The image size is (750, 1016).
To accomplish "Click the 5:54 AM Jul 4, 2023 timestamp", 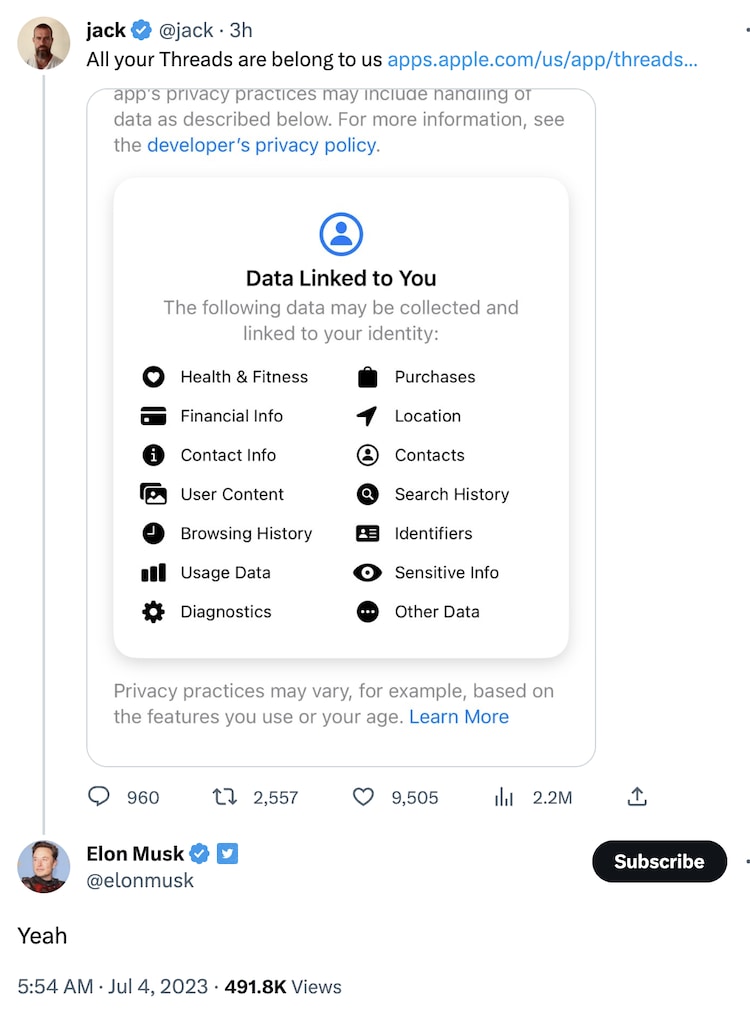I will coord(112,986).
